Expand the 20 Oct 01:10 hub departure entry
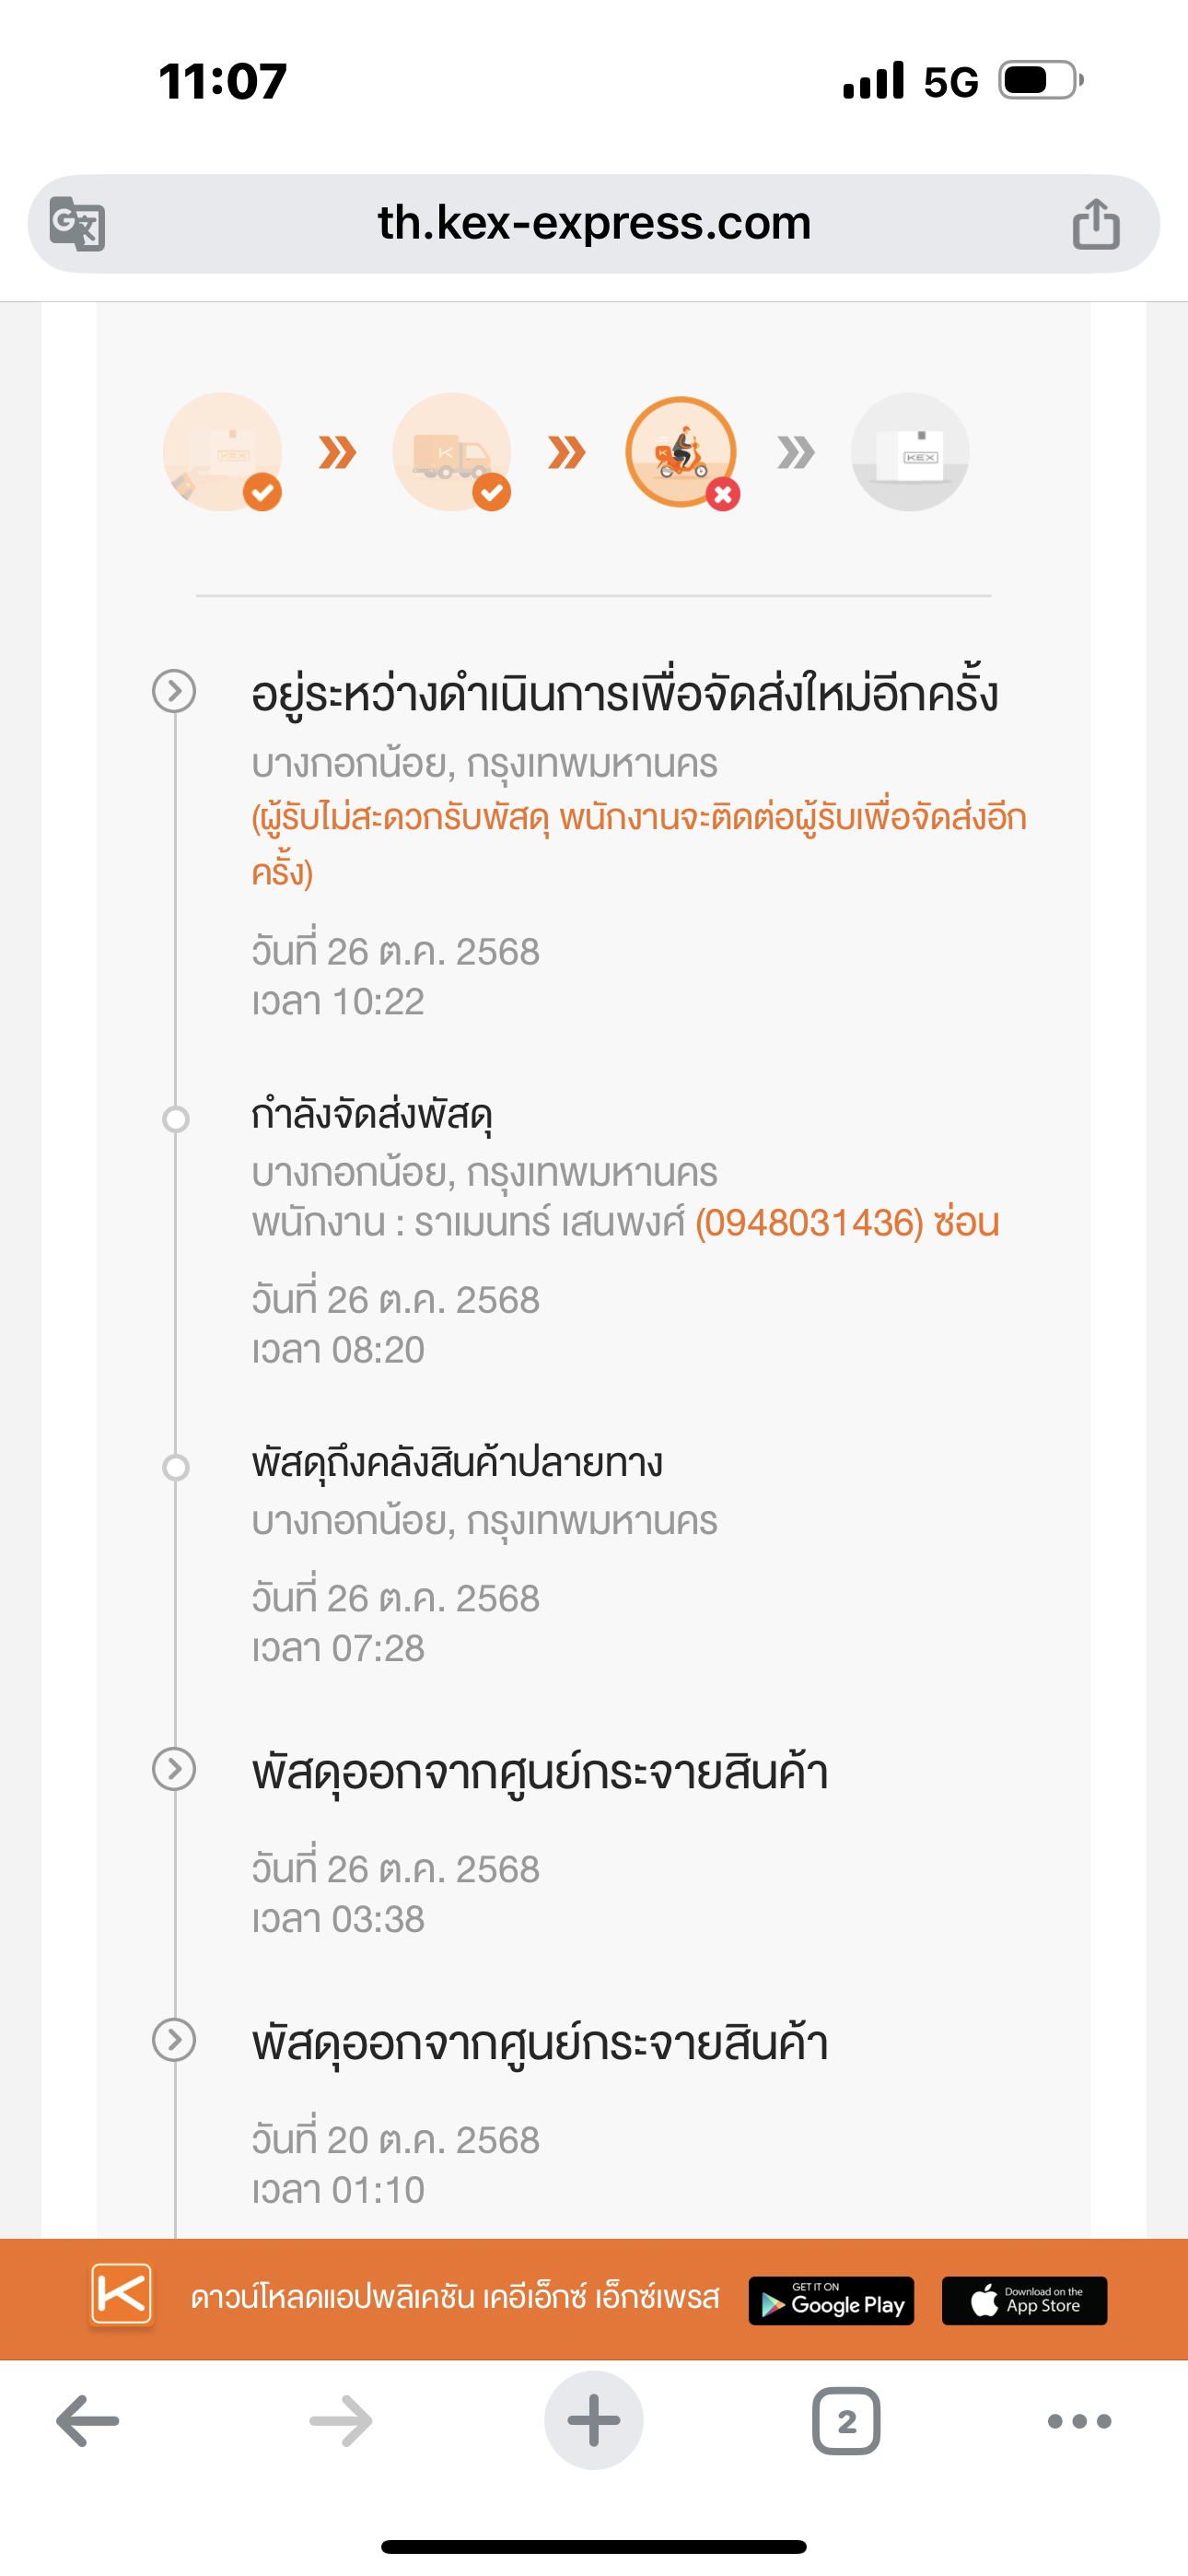 tap(174, 2040)
